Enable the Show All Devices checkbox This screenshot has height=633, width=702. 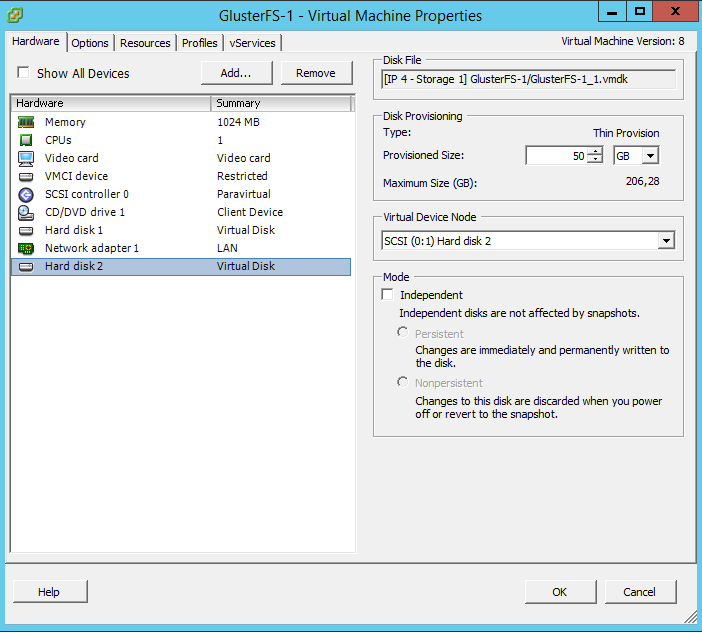23,72
